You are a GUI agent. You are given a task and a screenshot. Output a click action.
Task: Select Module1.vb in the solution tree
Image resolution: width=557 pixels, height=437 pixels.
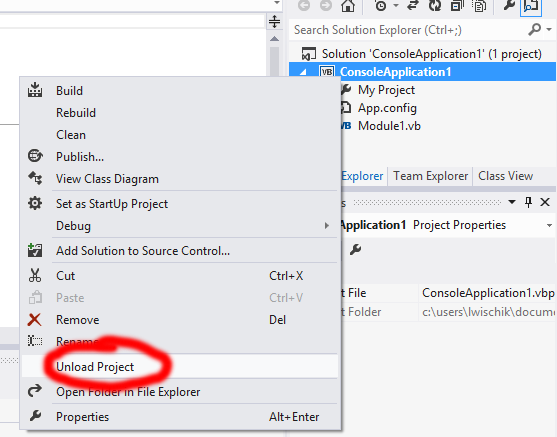[x=389, y=126]
